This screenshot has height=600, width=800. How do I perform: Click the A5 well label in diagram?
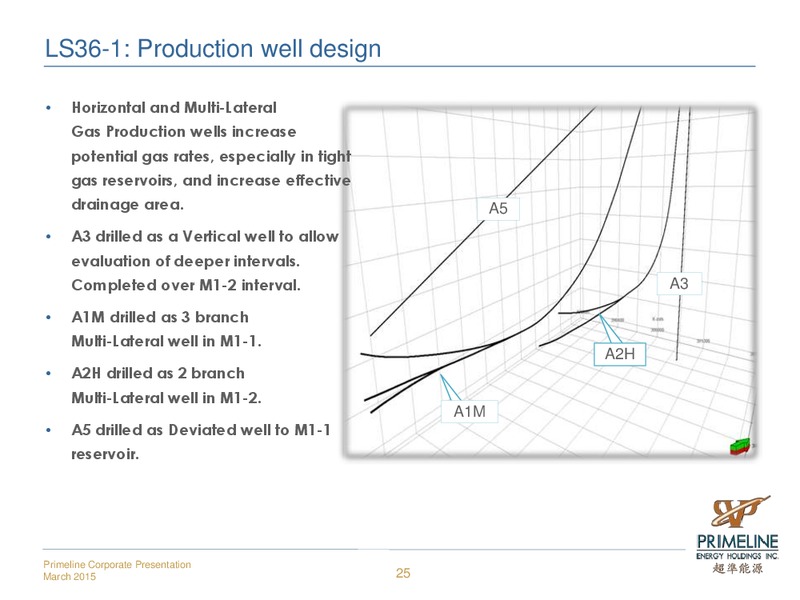(498, 208)
